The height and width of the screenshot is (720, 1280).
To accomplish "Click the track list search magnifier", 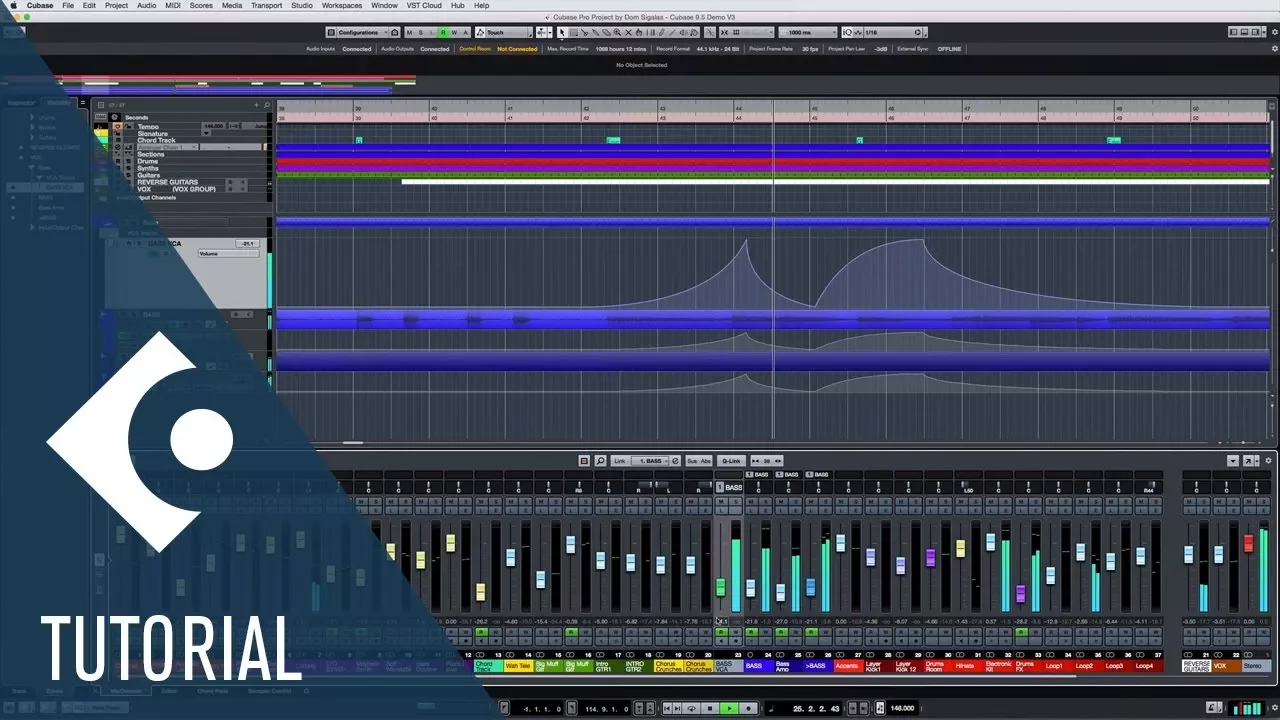I will pyautogui.click(x=267, y=105).
